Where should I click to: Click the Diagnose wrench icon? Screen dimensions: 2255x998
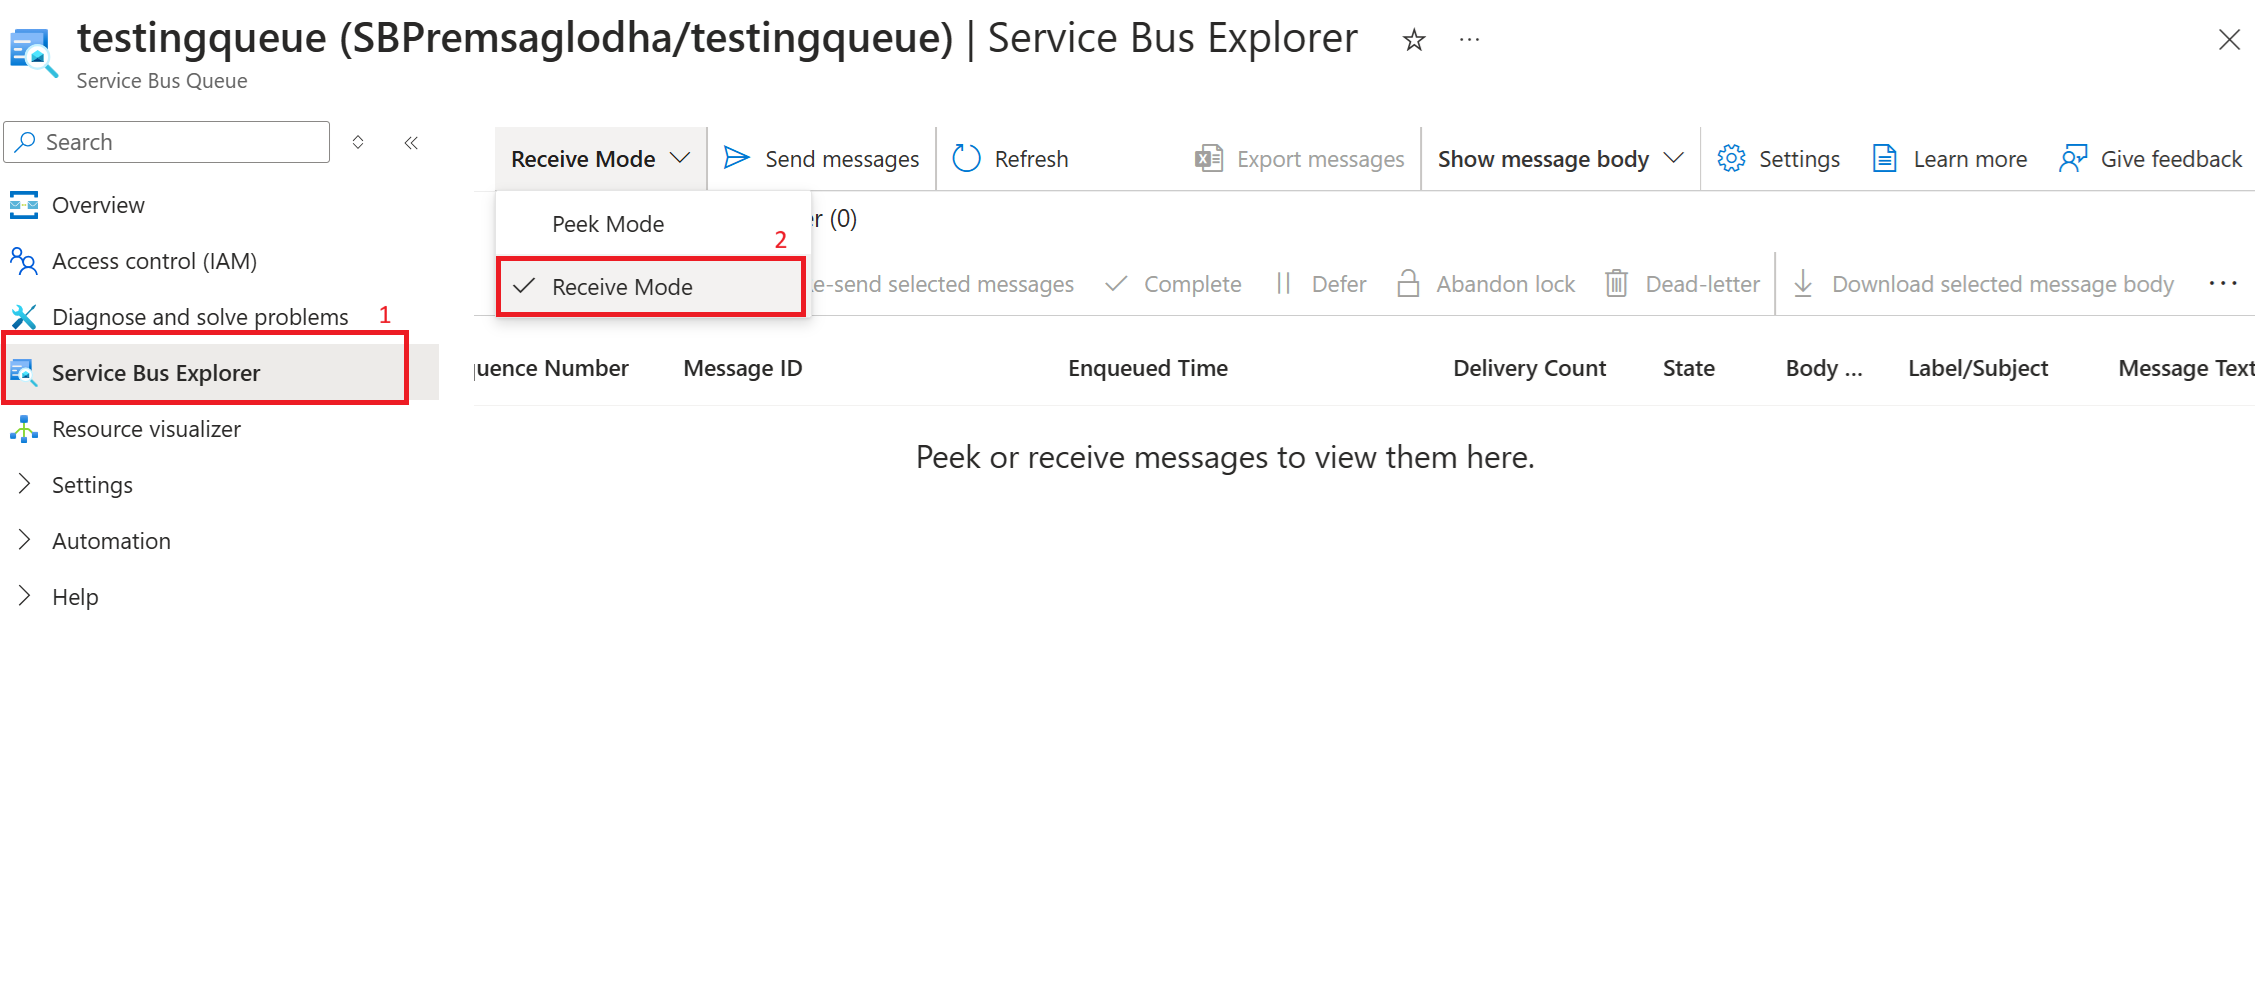pyautogui.click(x=24, y=317)
